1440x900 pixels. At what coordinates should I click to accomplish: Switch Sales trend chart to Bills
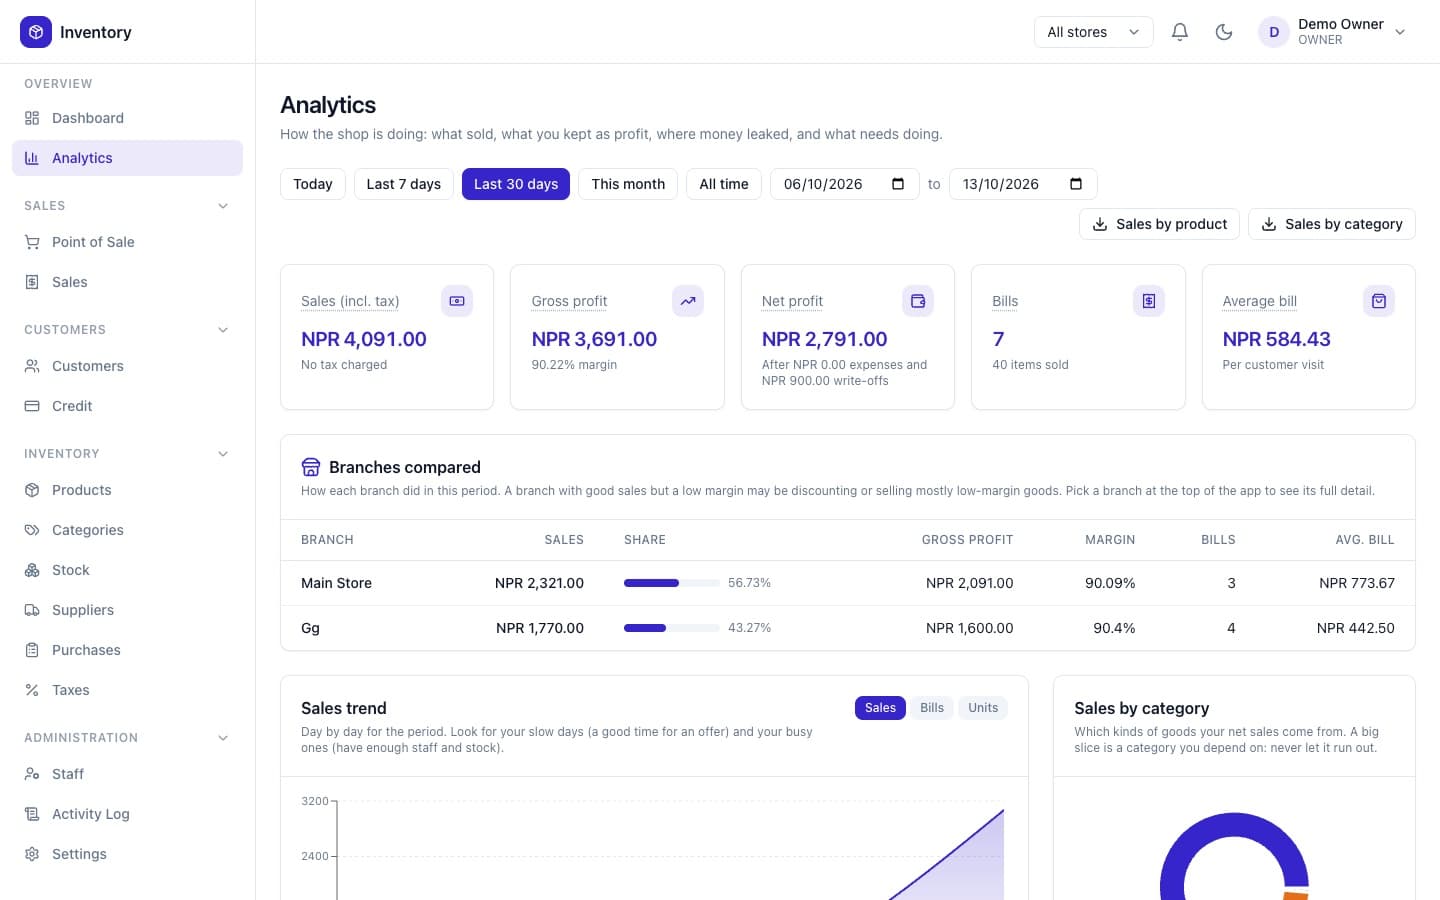click(932, 708)
